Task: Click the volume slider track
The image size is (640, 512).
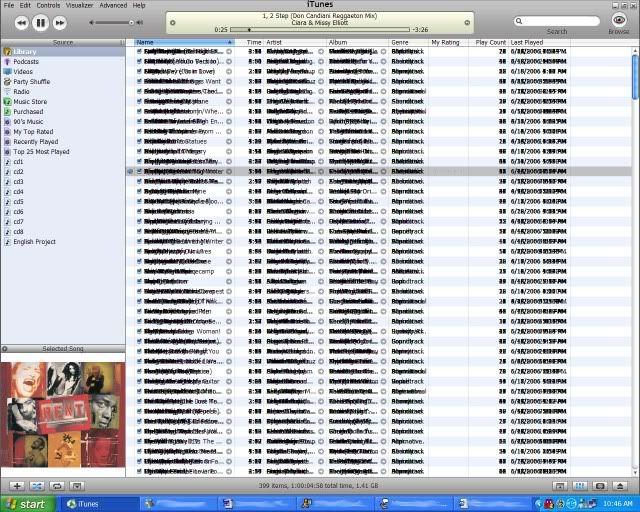Action: coord(115,22)
